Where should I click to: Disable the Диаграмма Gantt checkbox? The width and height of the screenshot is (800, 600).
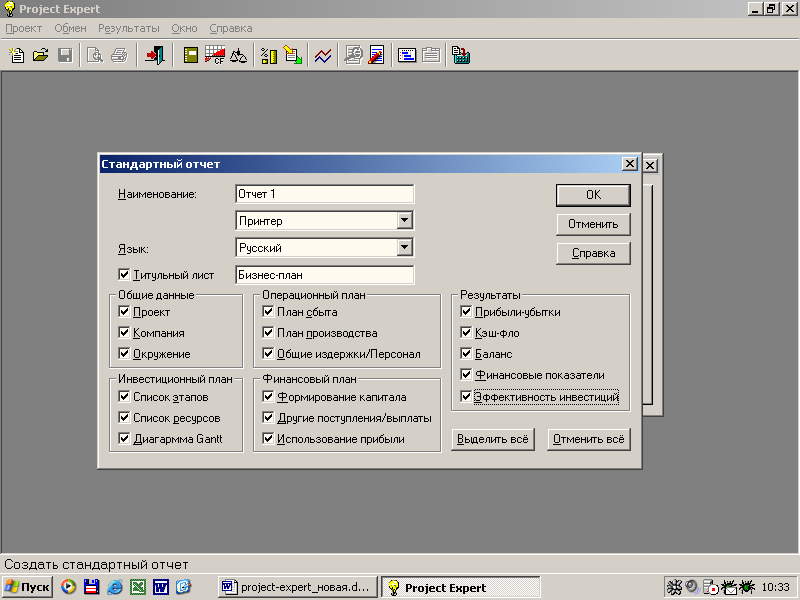click(124, 438)
